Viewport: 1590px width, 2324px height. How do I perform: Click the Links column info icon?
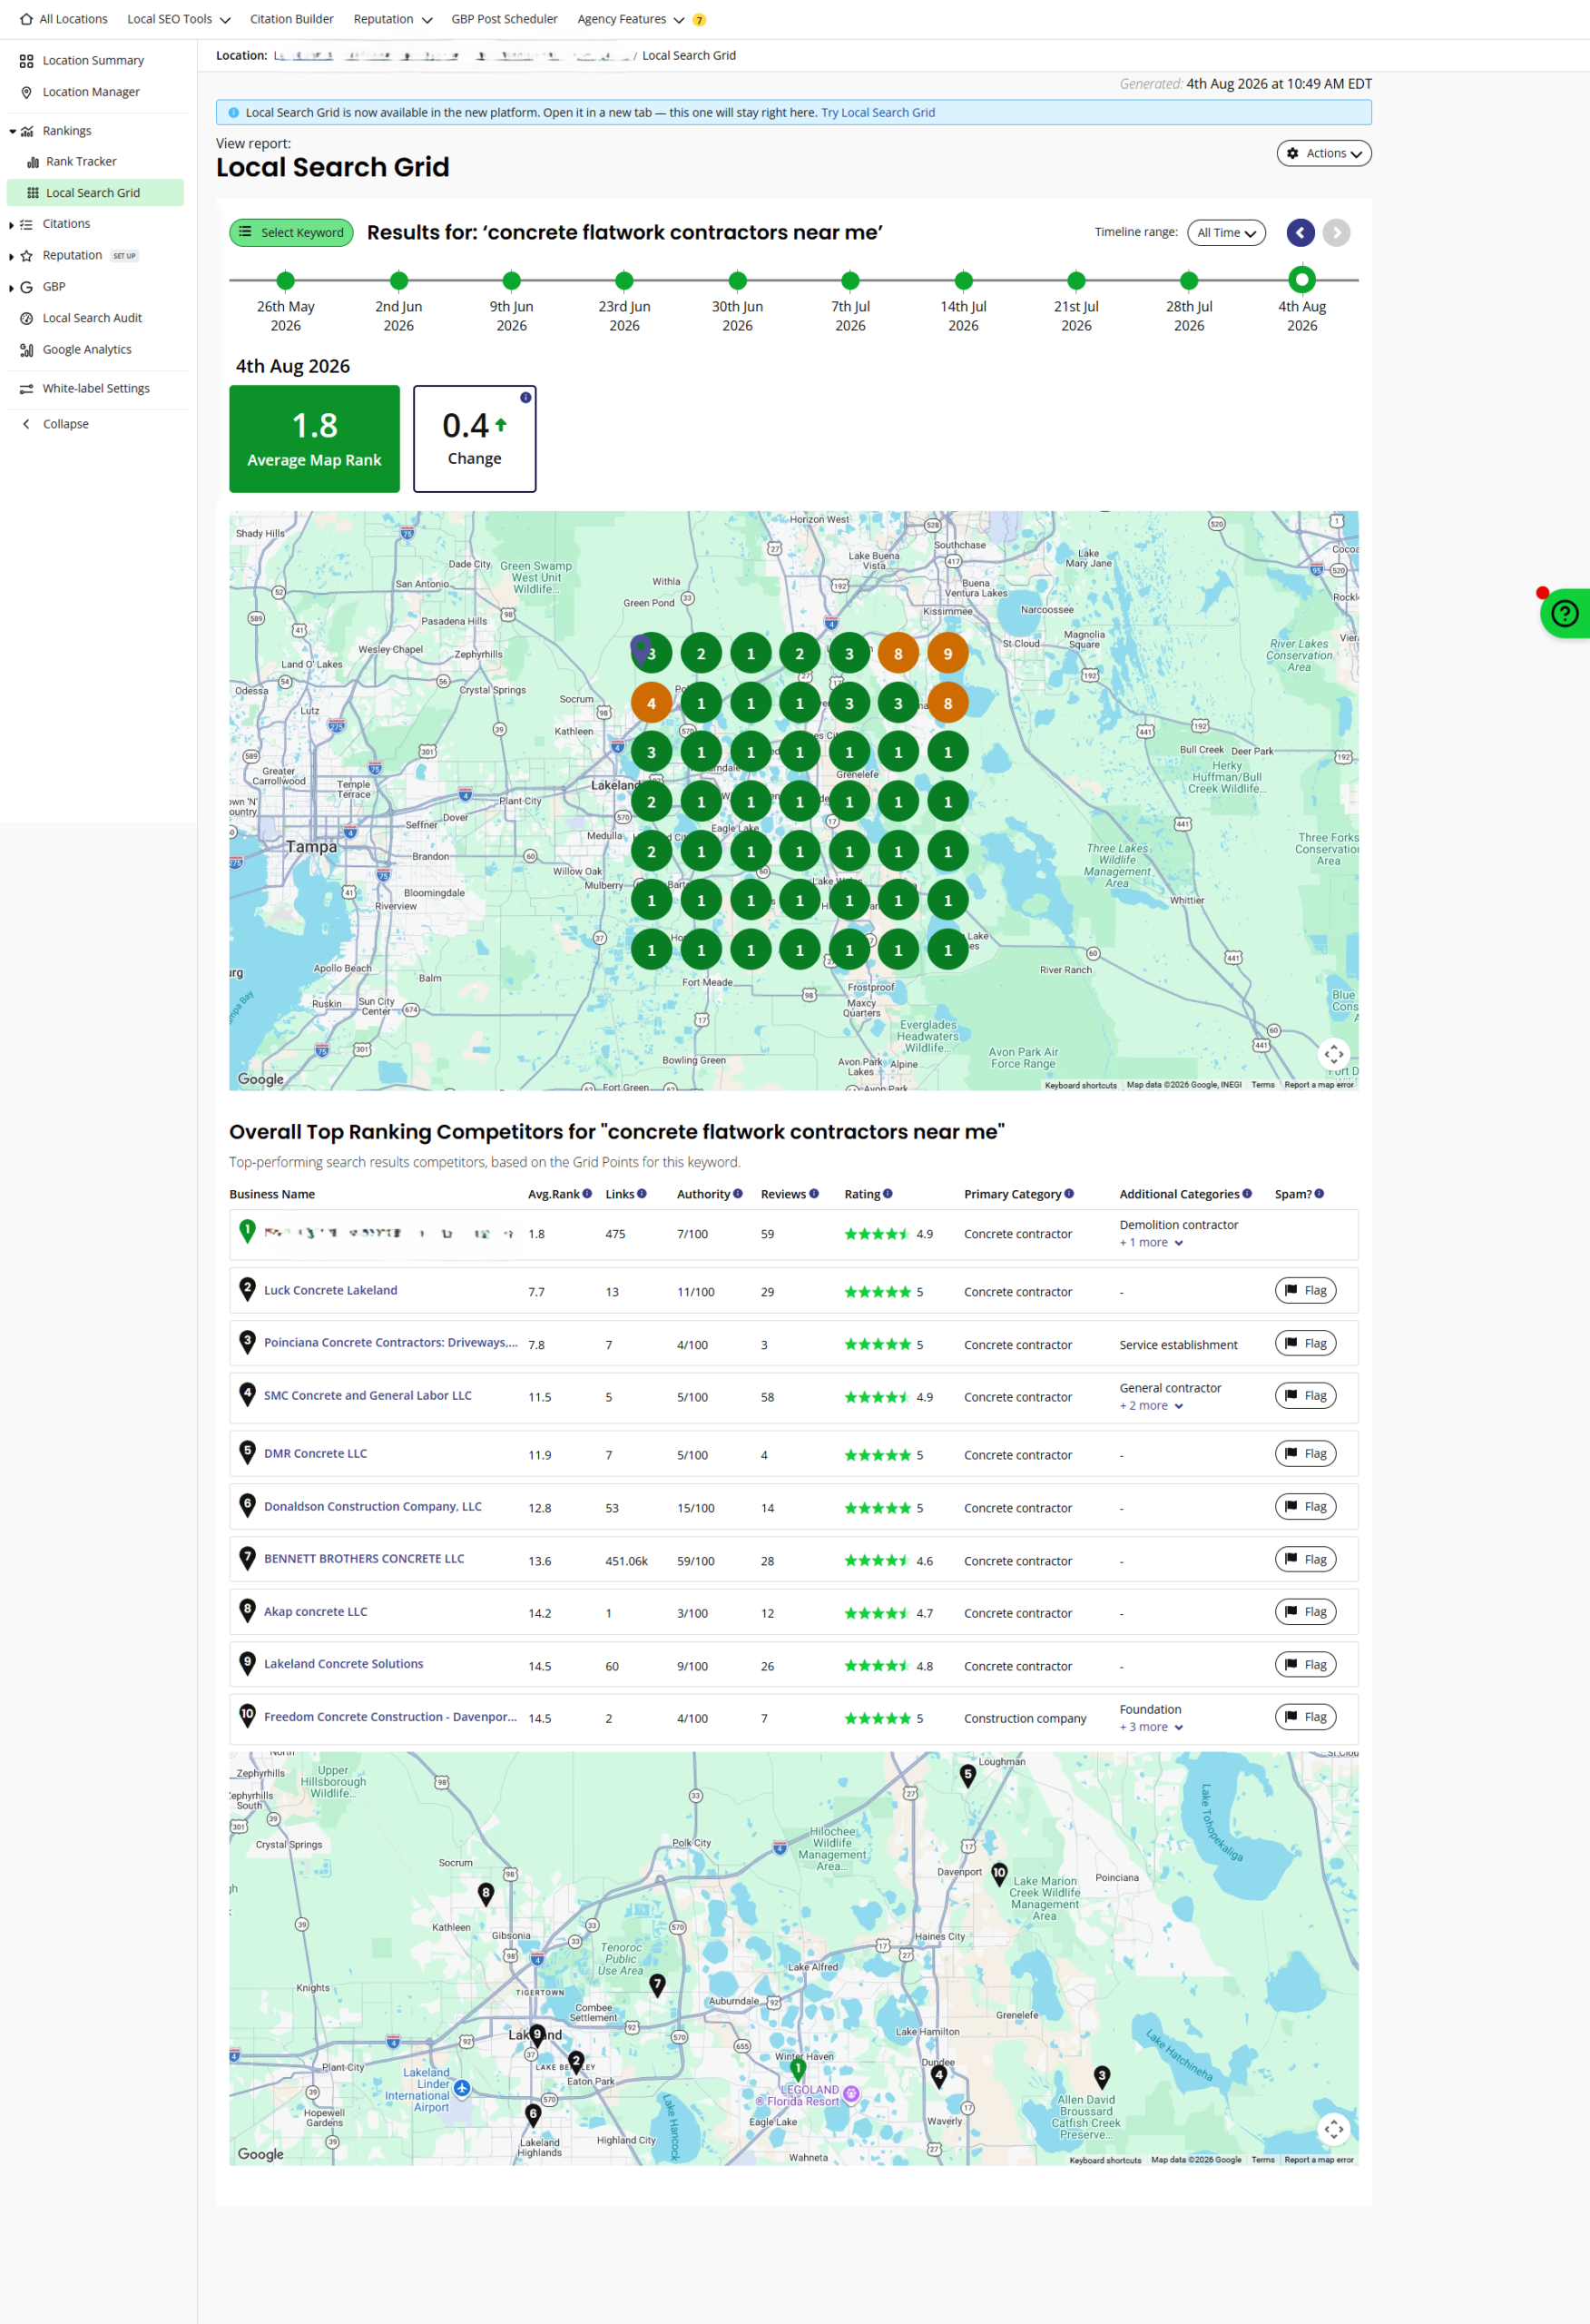coord(642,1193)
